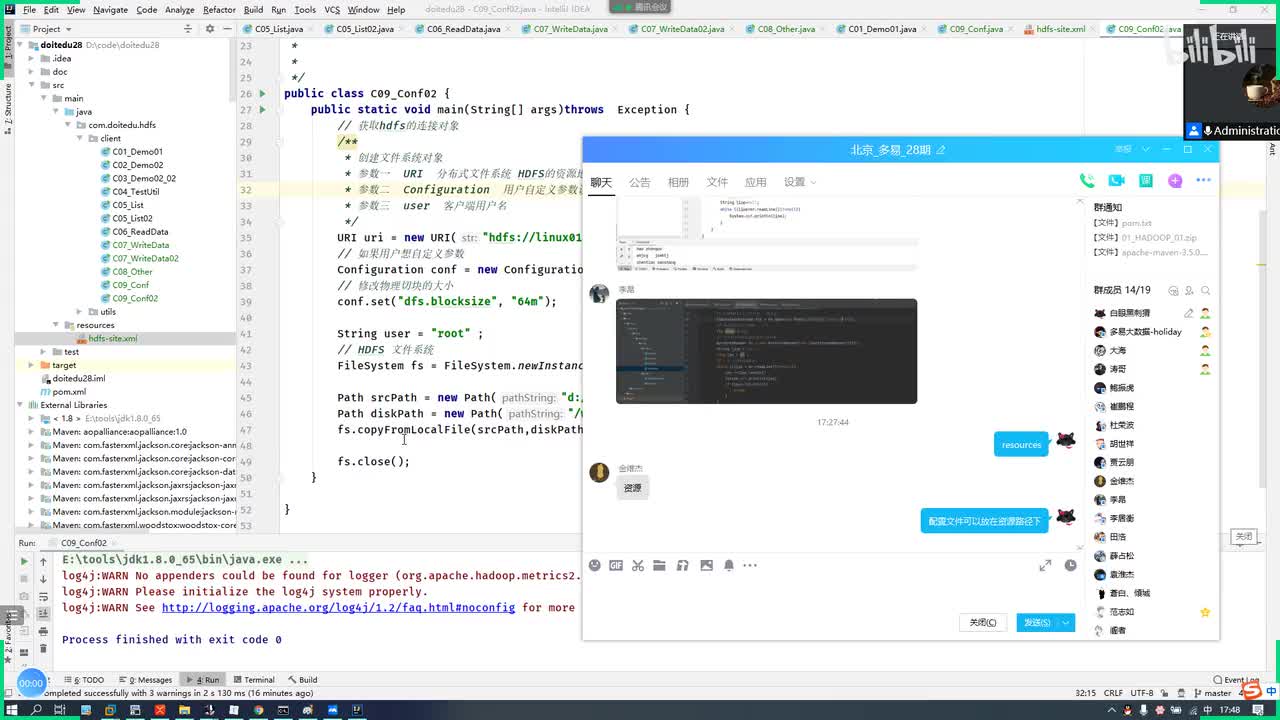Collapse the resources folder in Project tree
The height and width of the screenshot is (720, 1280).
[56, 325]
